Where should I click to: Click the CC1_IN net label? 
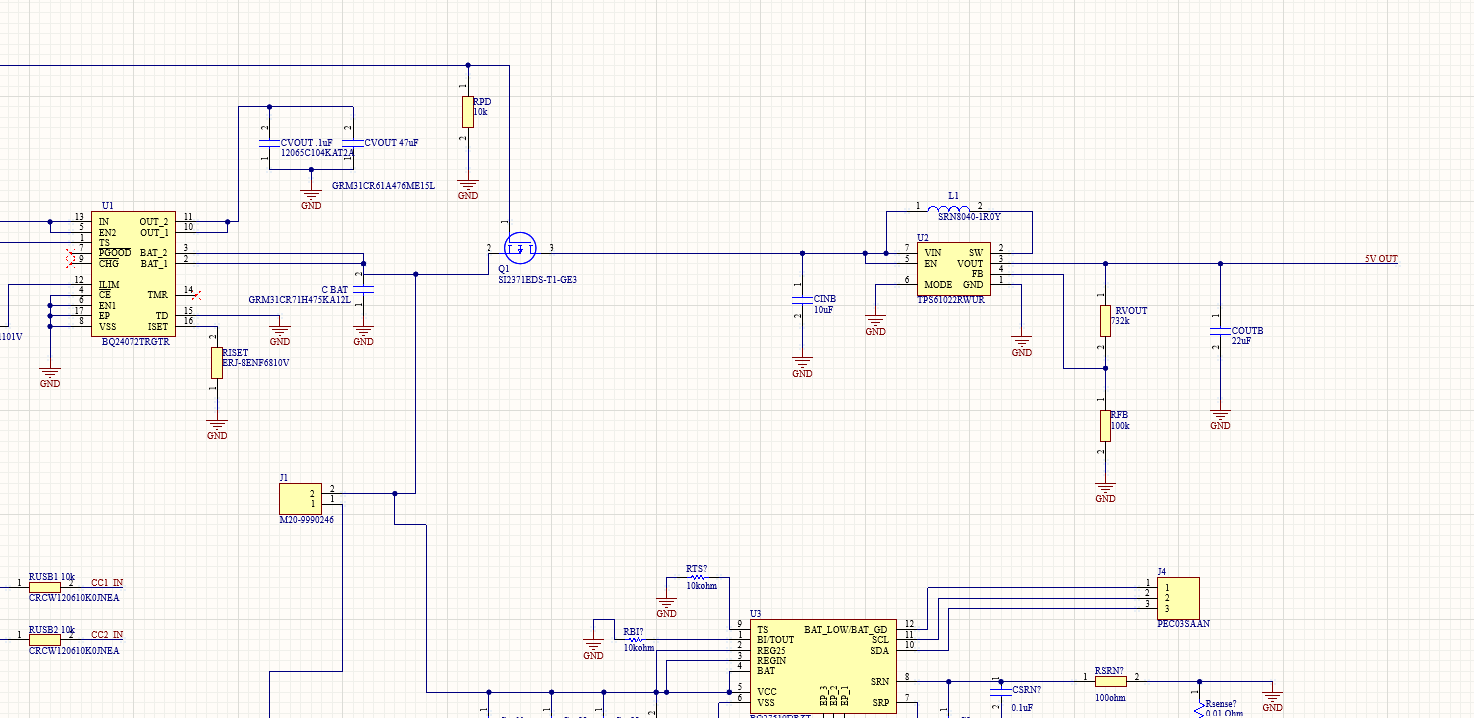[107, 583]
